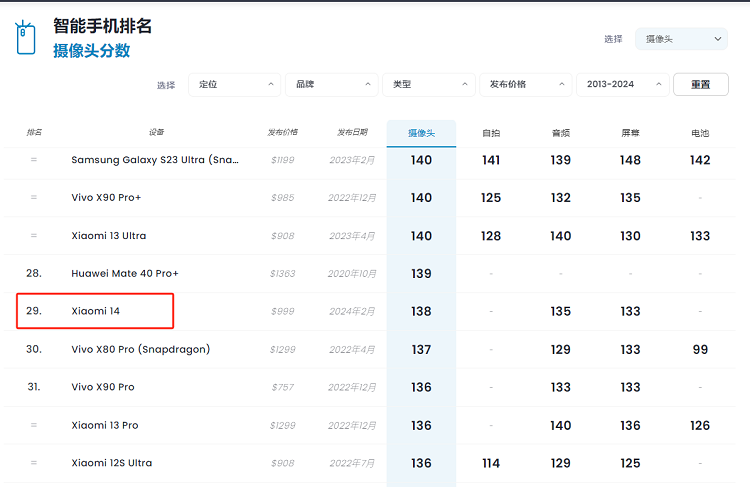
Task: Open the 2013-2024 year range dropdown
Action: (623, 85)
